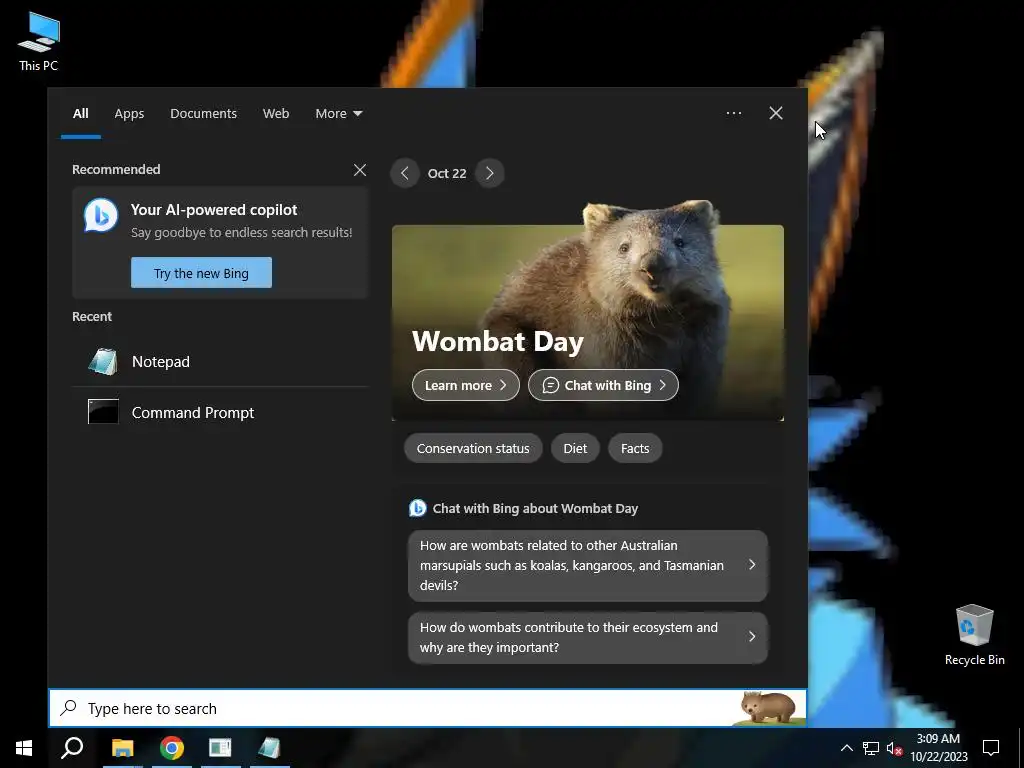Click Try the new Bing button

[201, 272]
